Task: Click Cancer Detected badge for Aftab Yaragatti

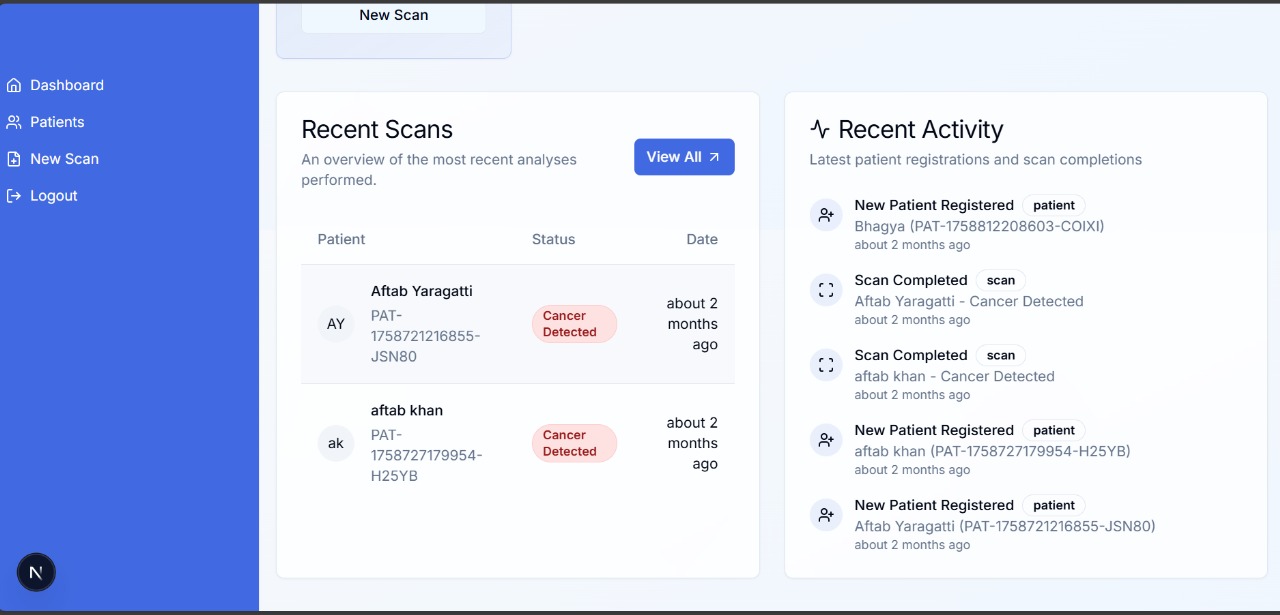Action: pyautogui.click(x=574, y=324)
